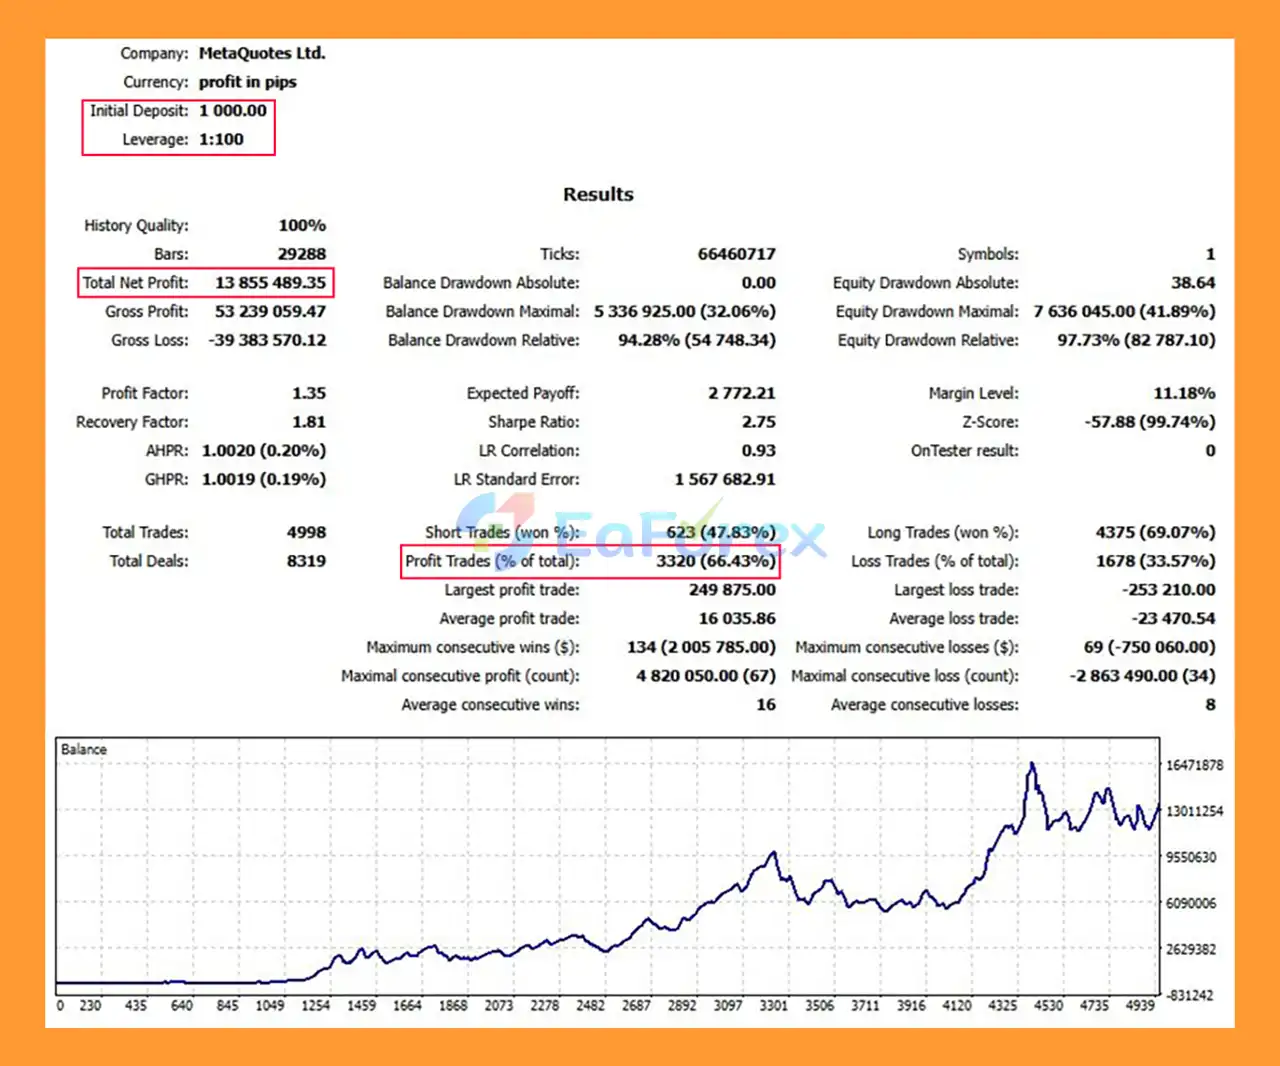This screenshot has width=1280, height=1066.
Task: Click the Gross Profit value
Action: [x=270, y=311]
